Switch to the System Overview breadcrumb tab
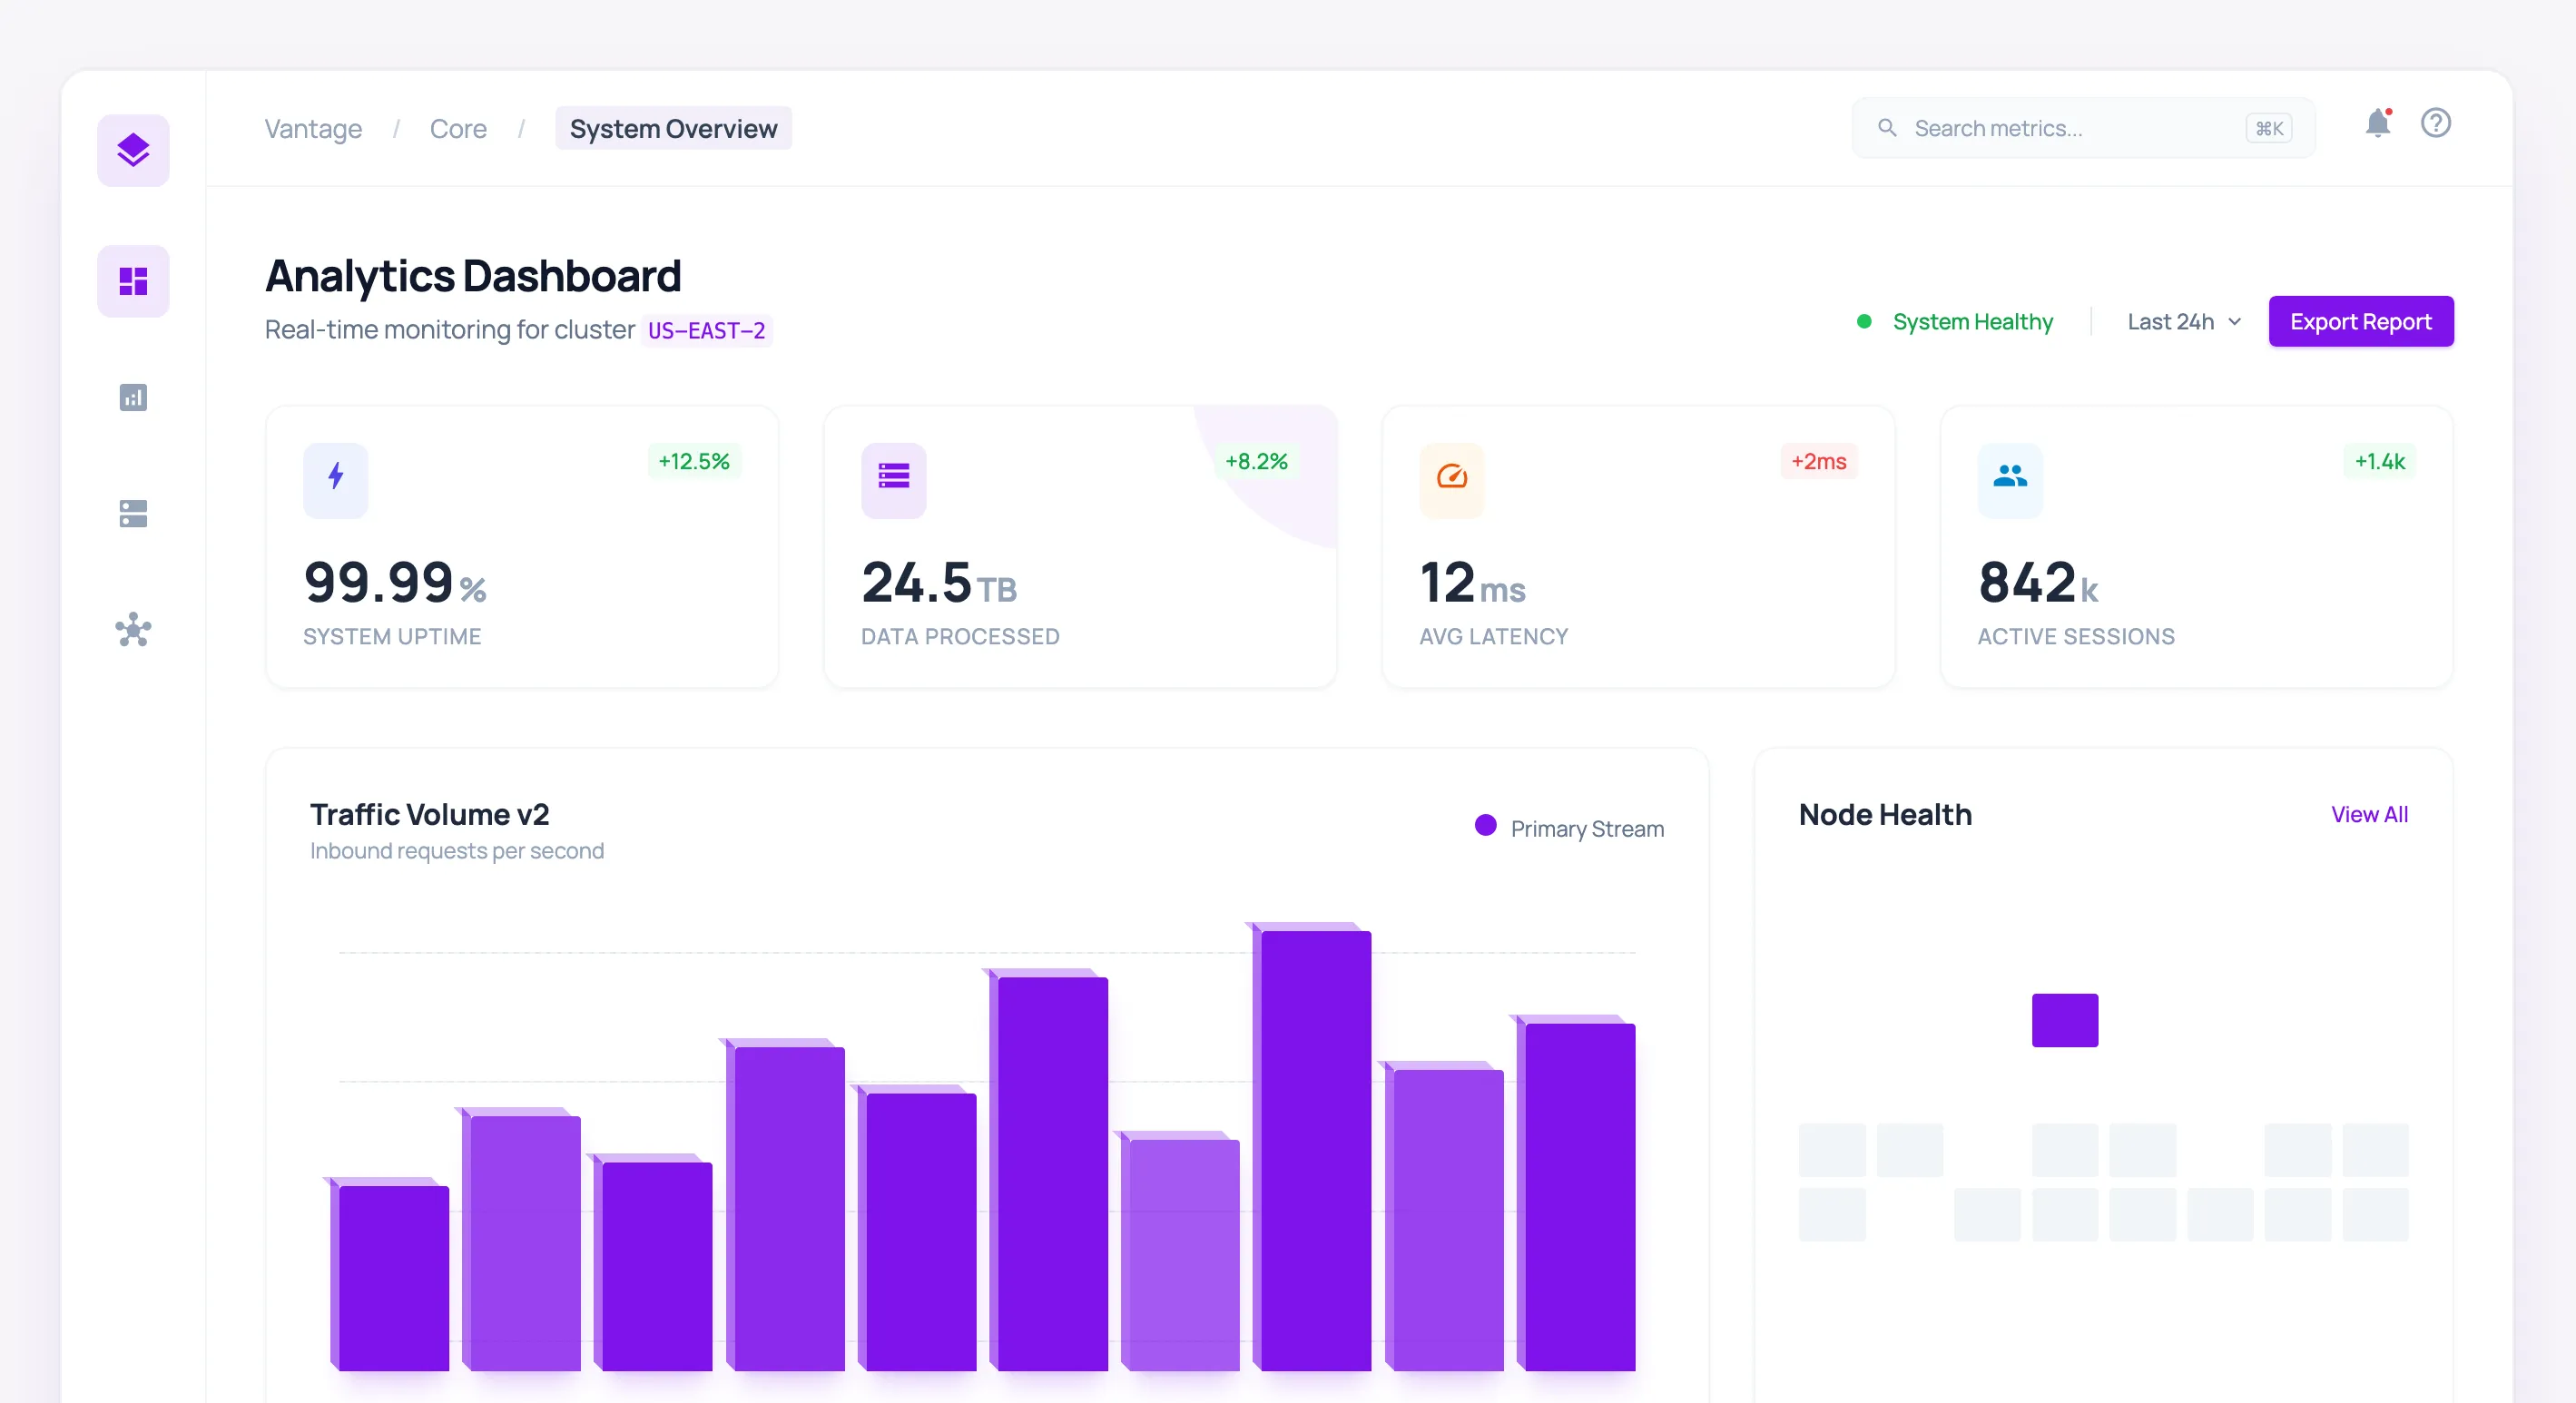 click(x=673, y=128)
